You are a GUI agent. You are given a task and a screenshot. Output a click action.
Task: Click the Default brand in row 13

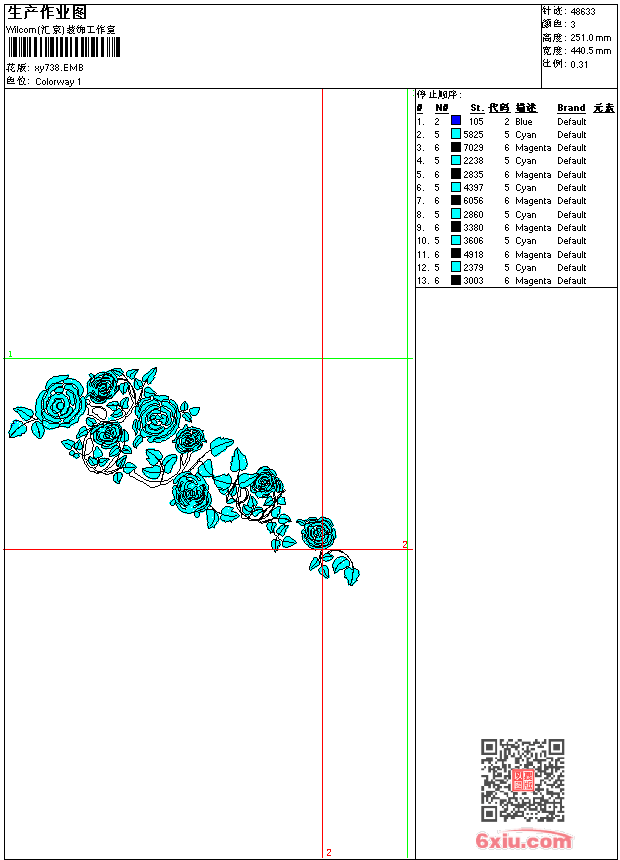(572, 281)
